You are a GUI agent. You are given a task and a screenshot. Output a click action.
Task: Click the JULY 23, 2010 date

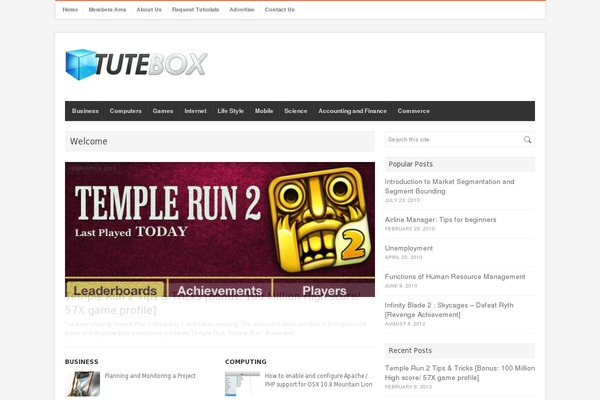pos(402,200)
